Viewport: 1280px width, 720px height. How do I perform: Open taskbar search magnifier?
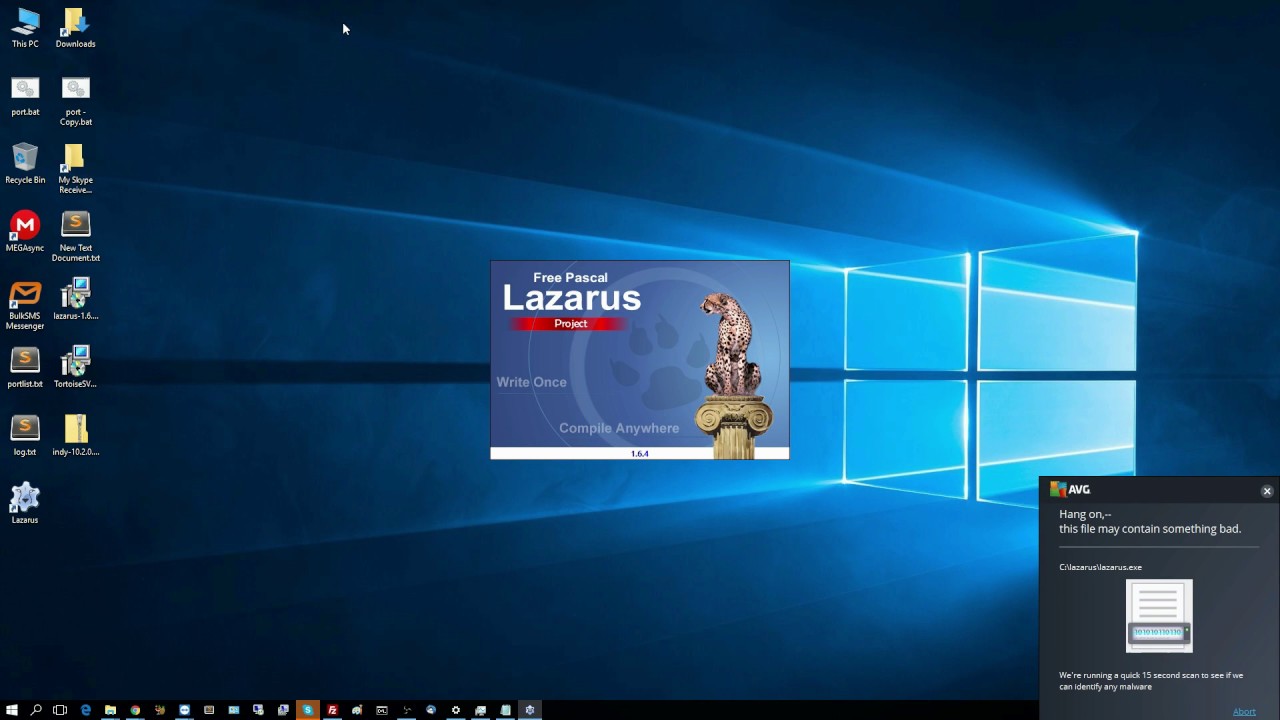(36, 710)
